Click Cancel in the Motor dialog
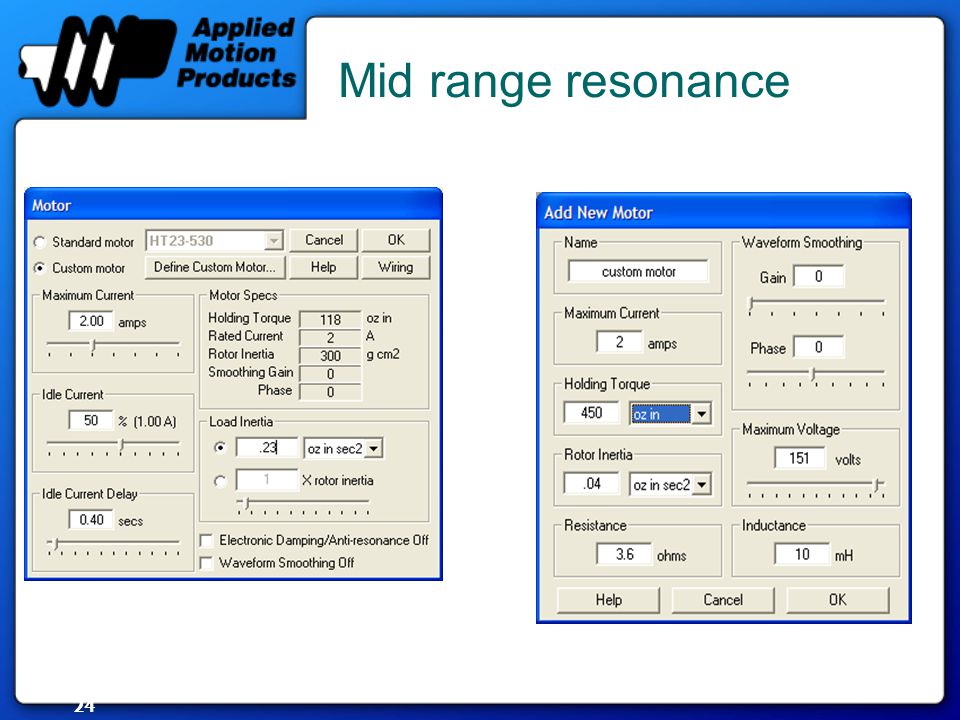 click(323, 240)
